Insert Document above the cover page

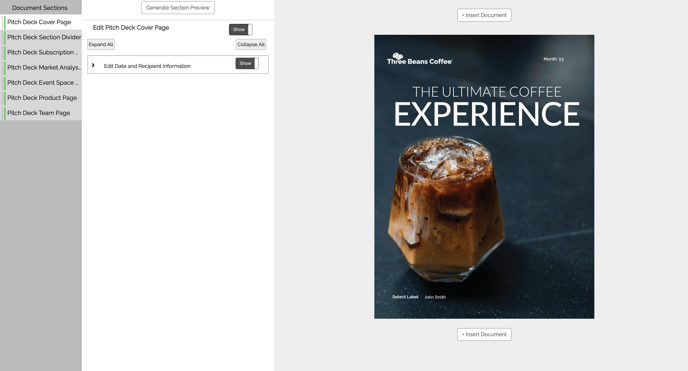[x=484, y=15]
